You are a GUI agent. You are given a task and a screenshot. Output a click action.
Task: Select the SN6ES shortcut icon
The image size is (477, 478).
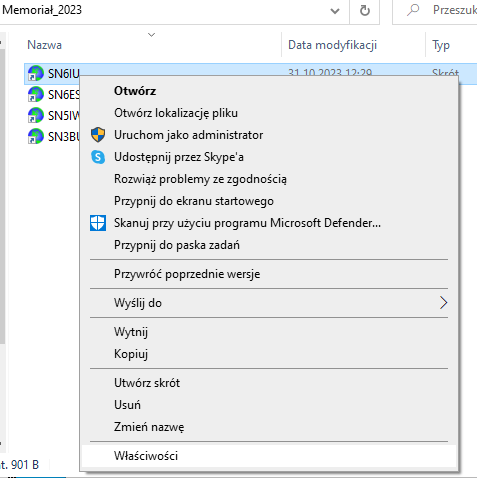[36, 94]
